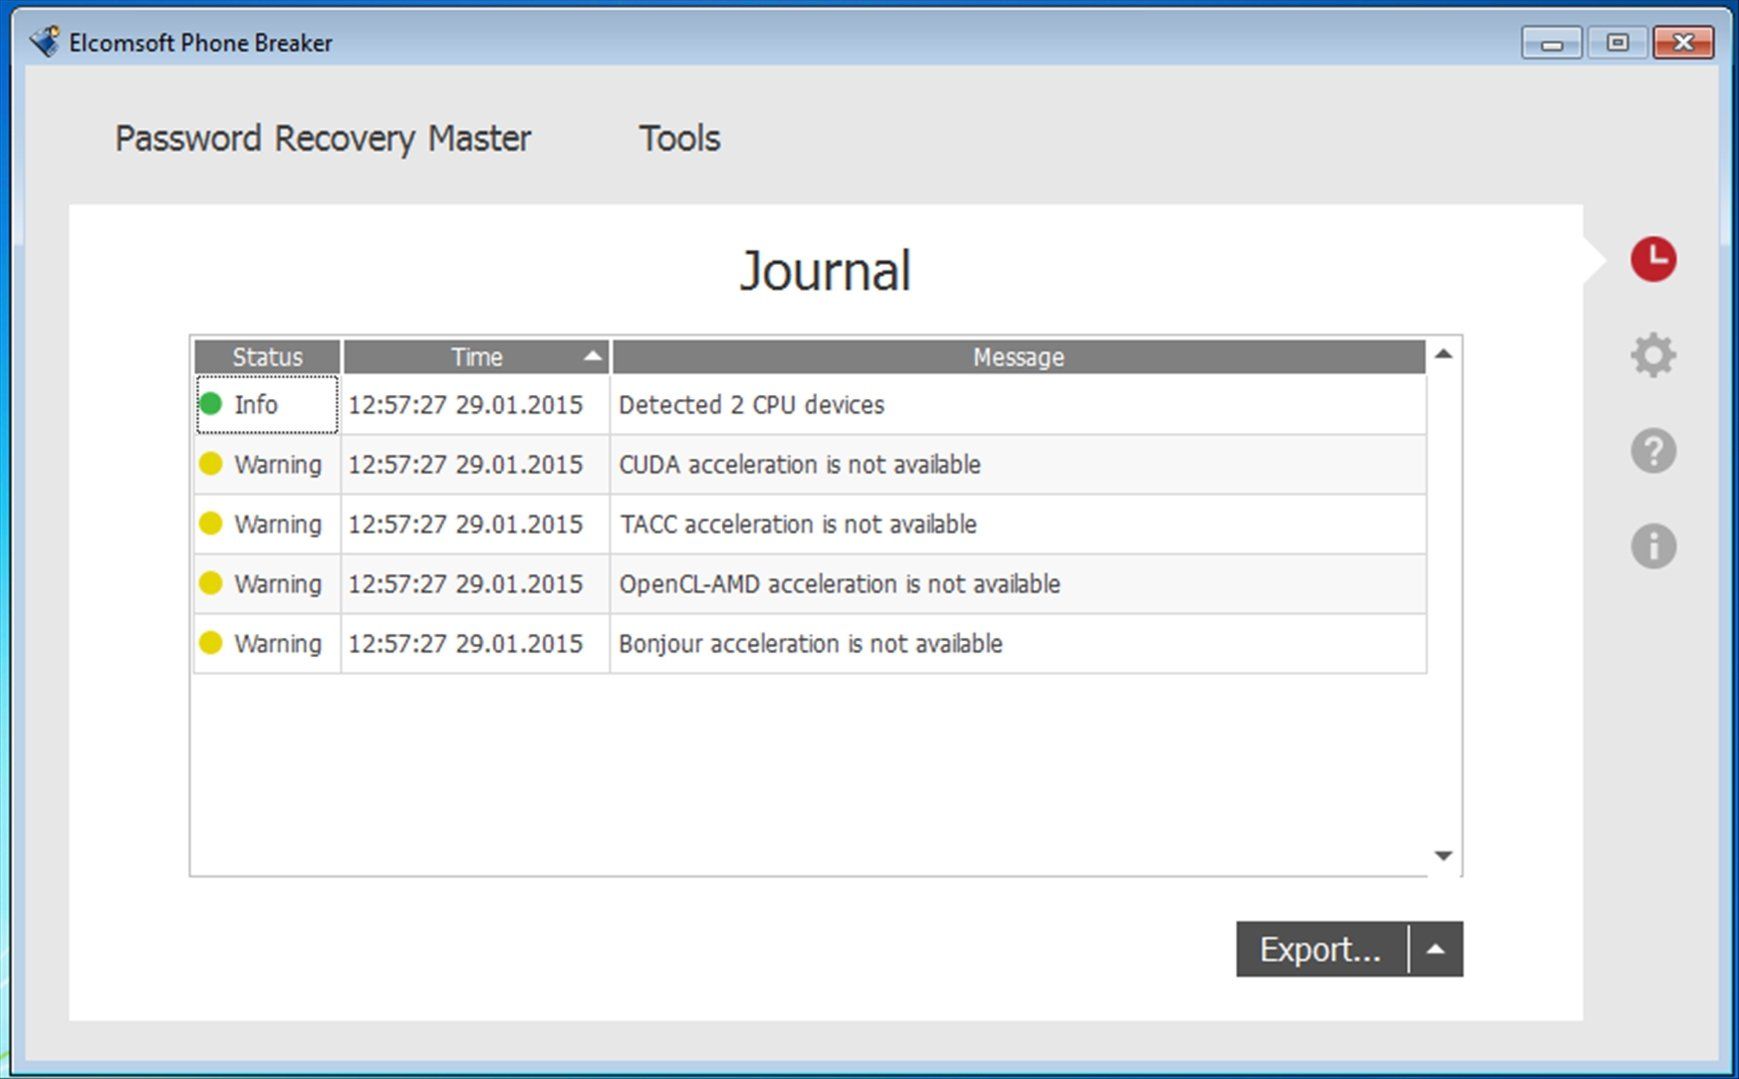Select the time cell in the TACC row

point(475,524)
